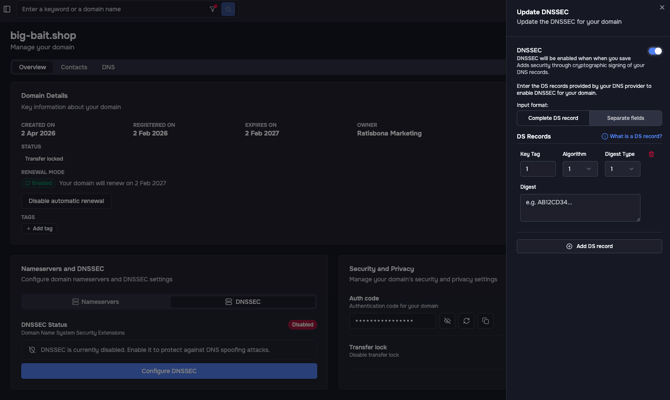Viewport: 670px width, 400px height.
Task: Turn off the DNSSEC switch
Action: 655,51
